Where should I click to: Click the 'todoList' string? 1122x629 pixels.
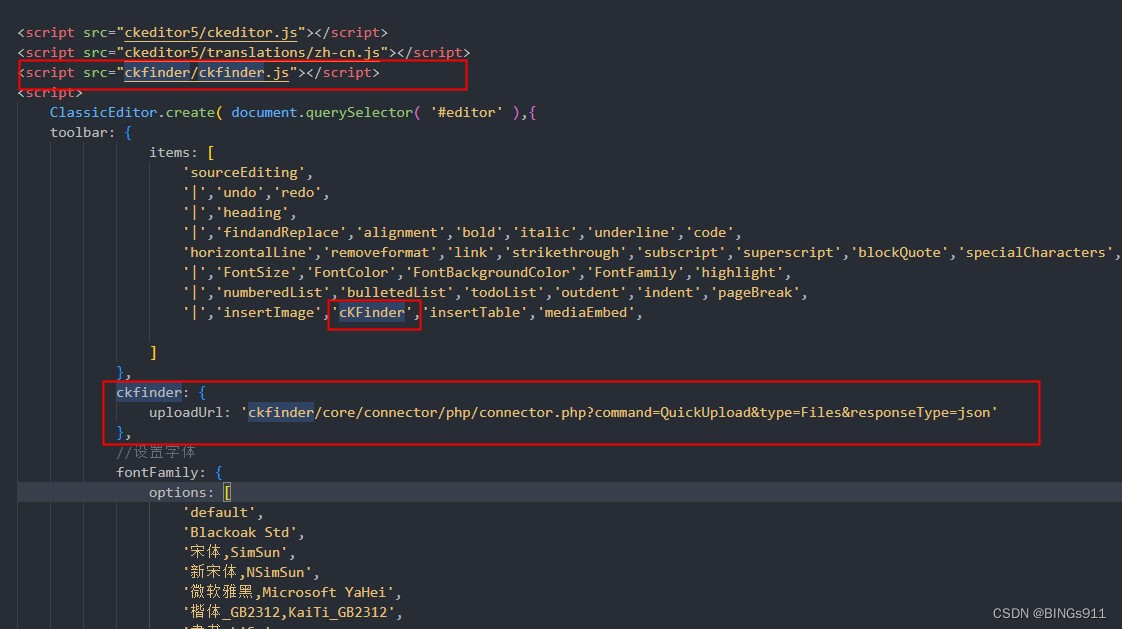(504, 293)
